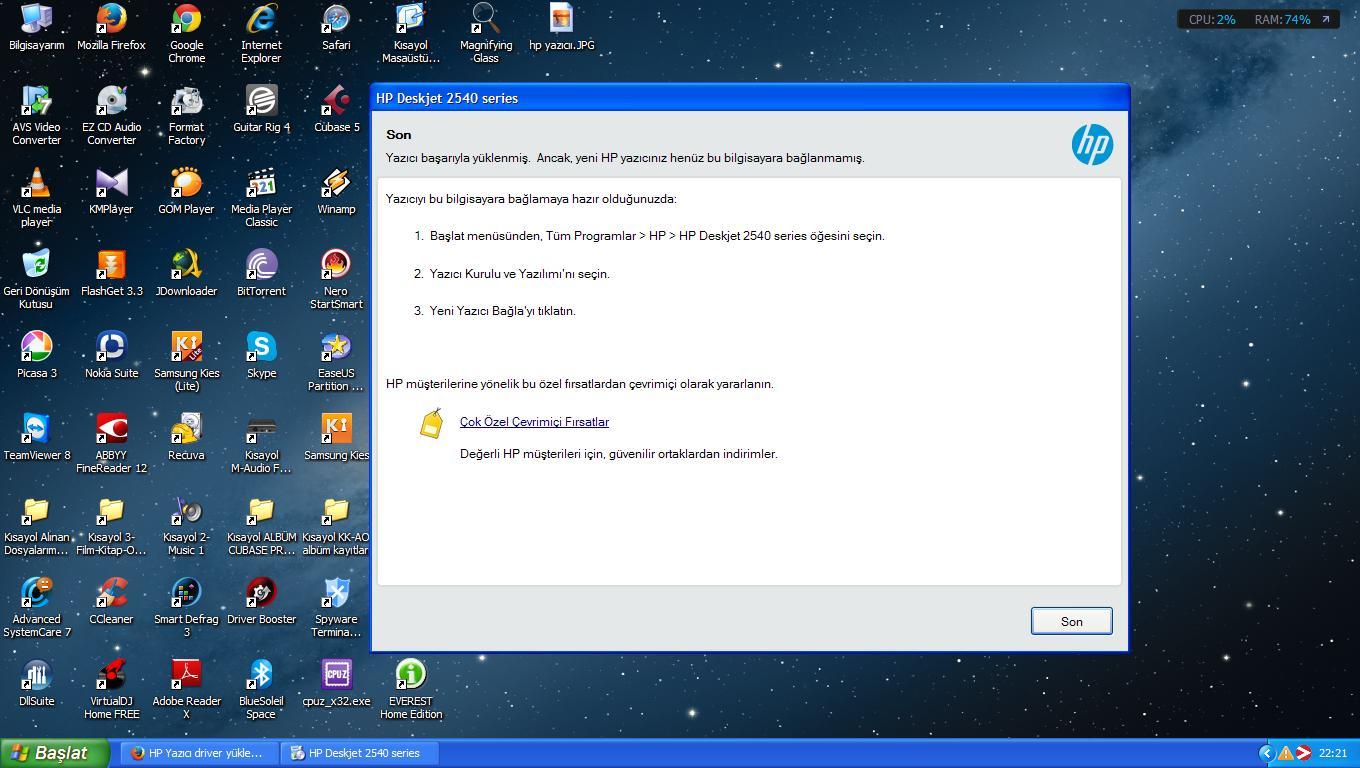1360x768 pixels.
Task: Select the Internet Explorer desktop icon
Action: tap(261, 33)
